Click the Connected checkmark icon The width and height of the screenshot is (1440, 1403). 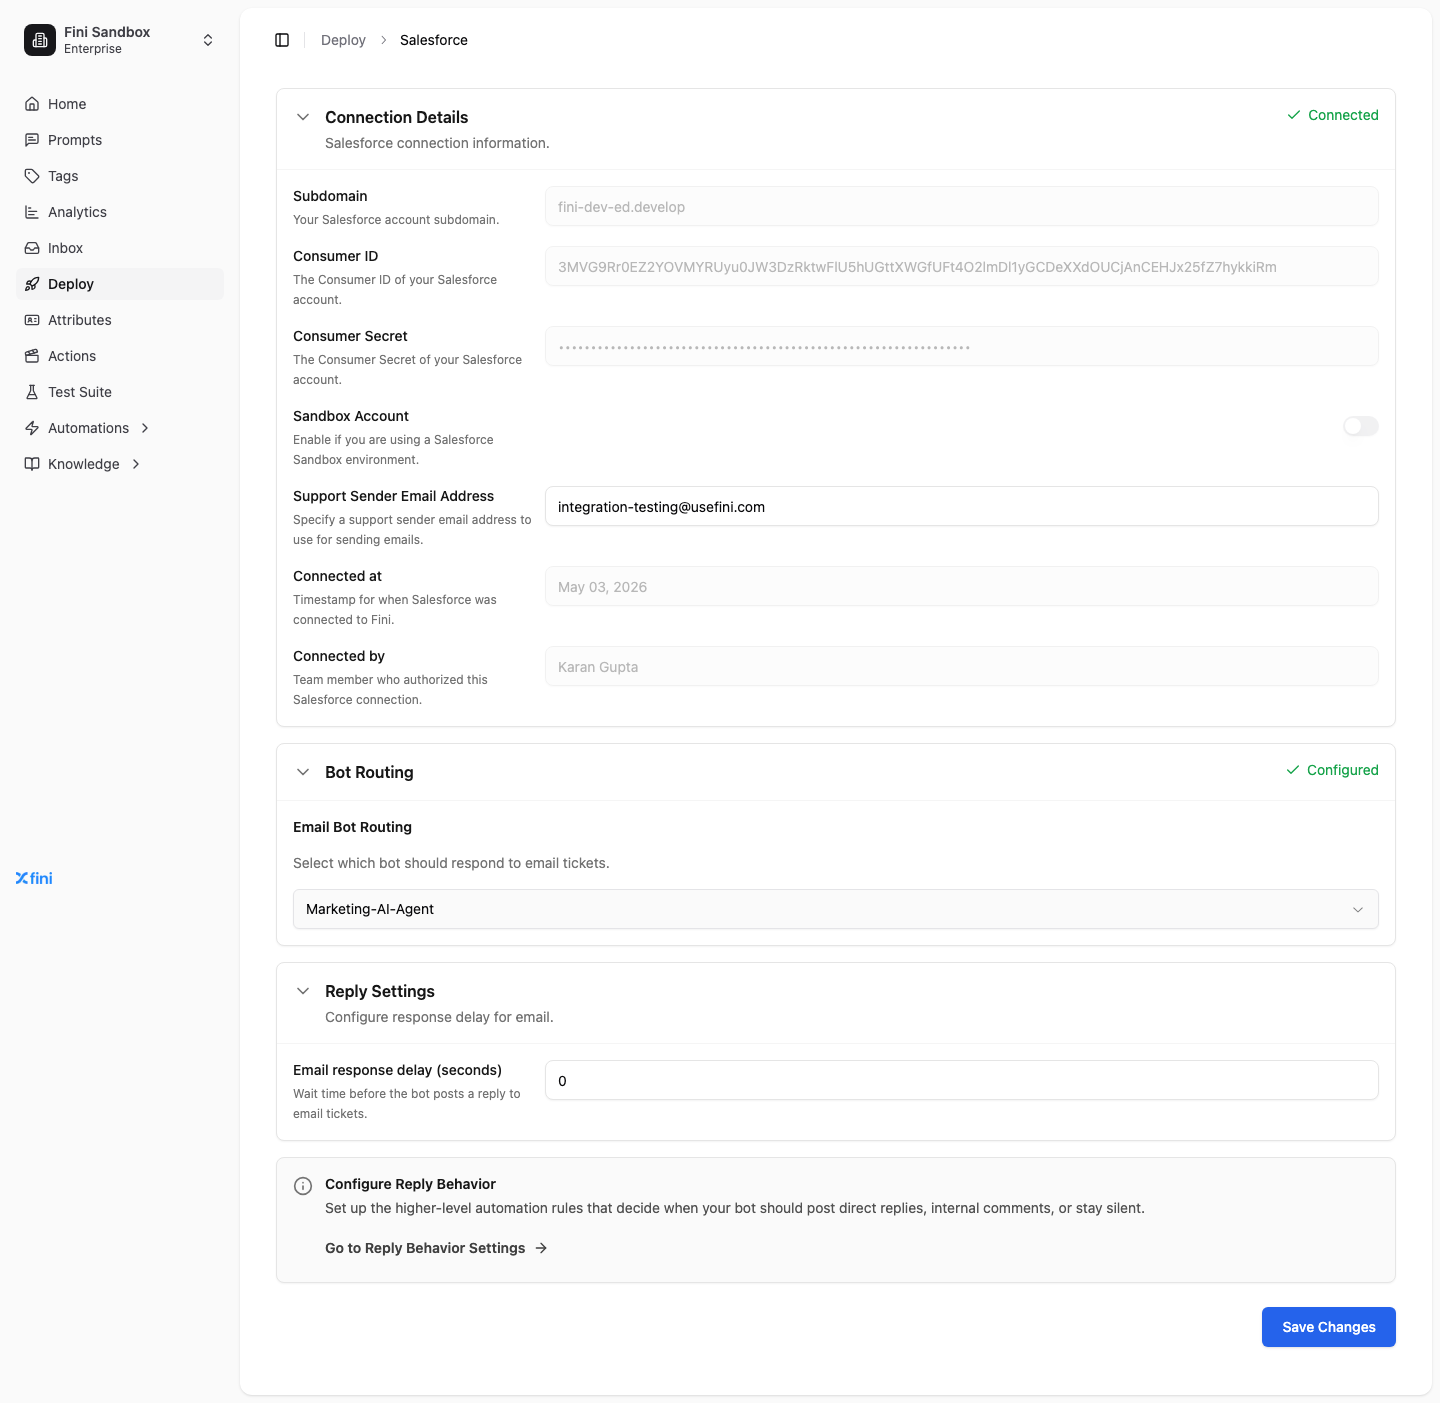coord(1294,115)
